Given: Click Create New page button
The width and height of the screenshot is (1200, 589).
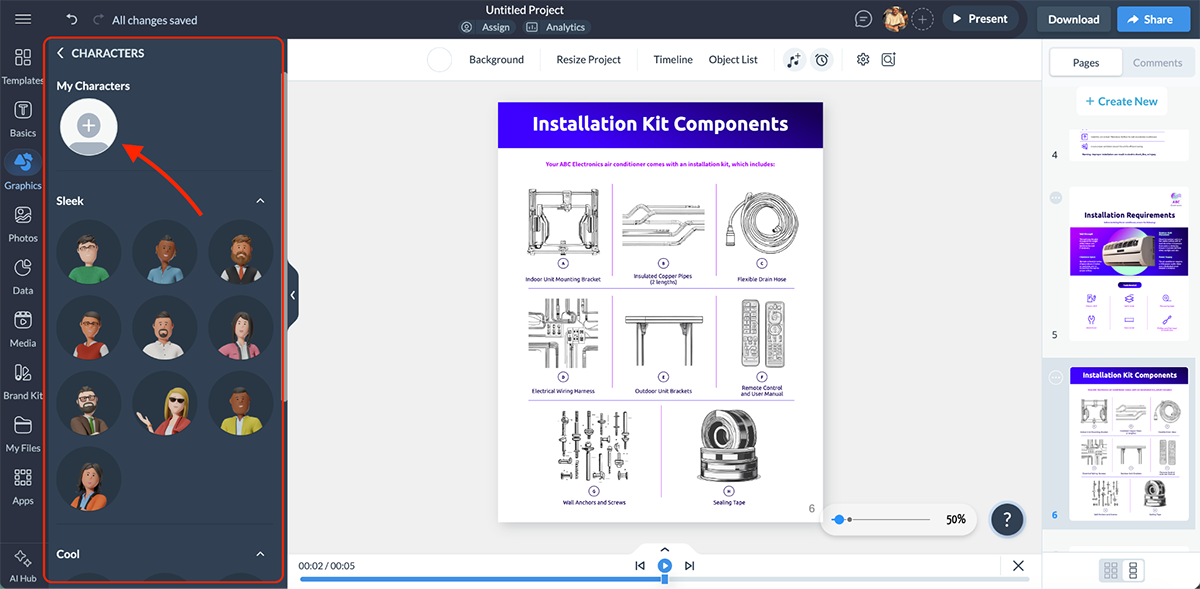Looking at the screenshot, I should [x=1121, y=101].
